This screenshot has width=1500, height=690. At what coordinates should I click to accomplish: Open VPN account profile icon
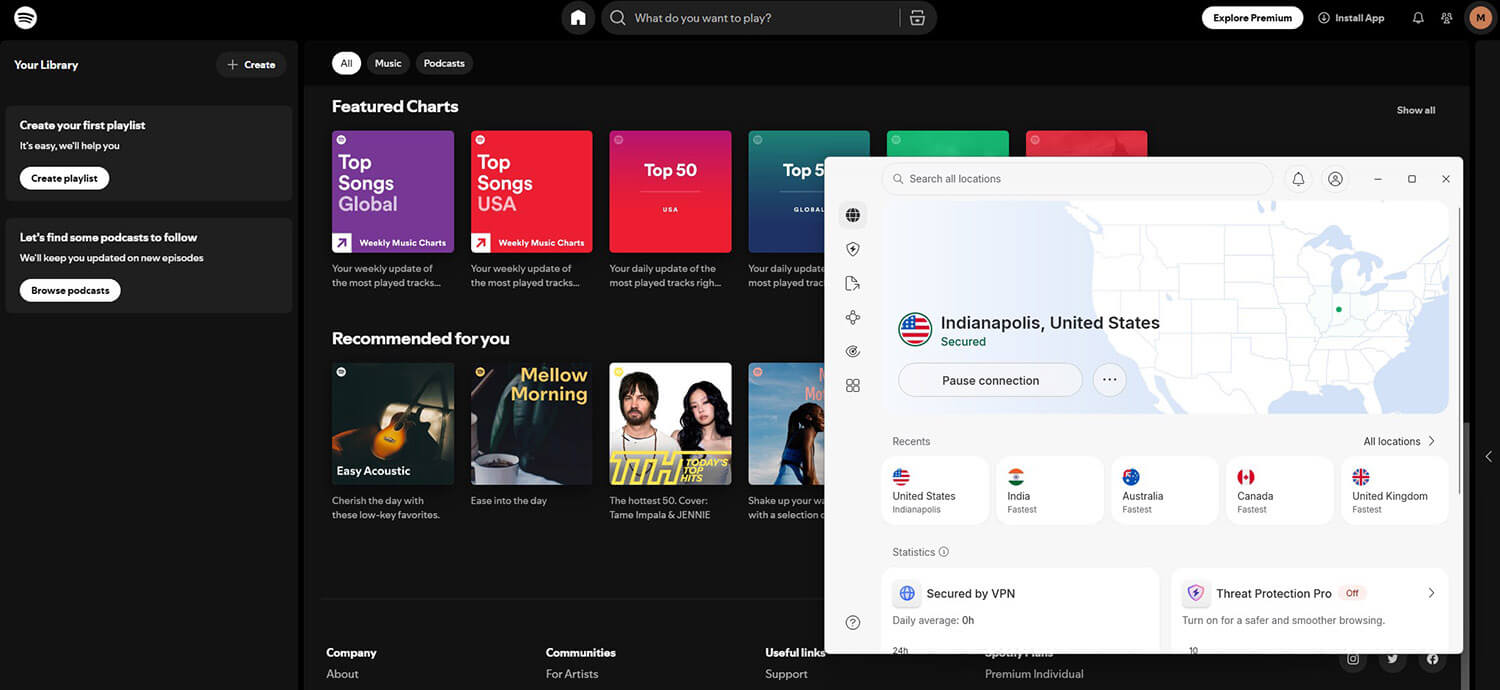pos(1335,179)
